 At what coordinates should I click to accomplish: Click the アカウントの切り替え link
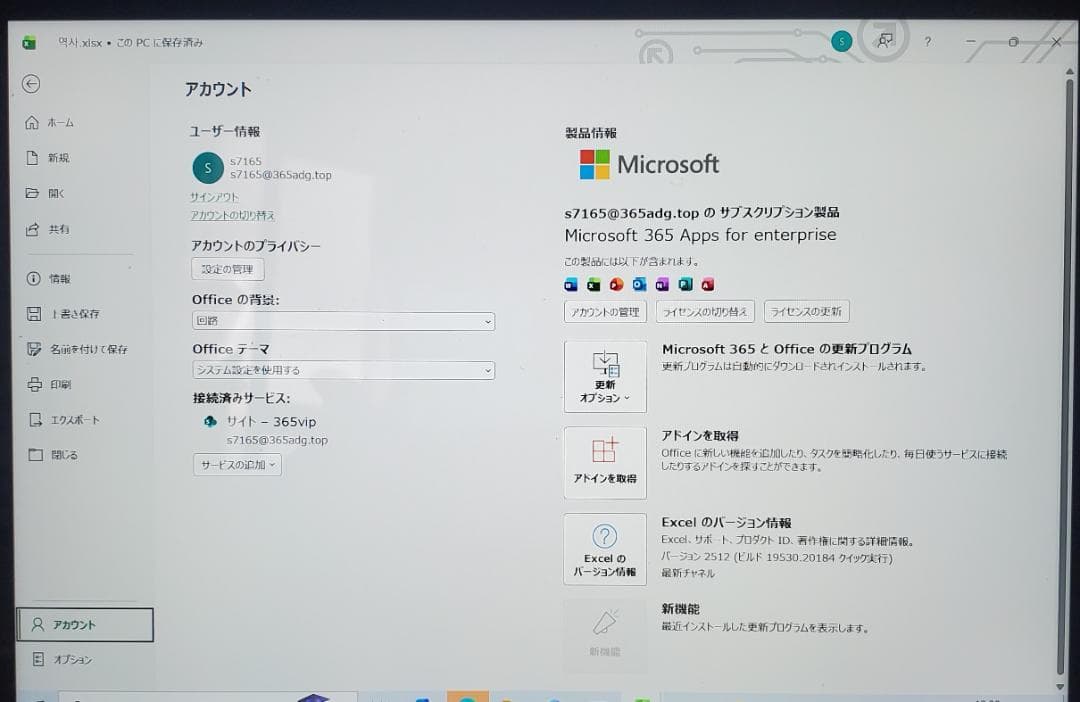click(x=232, y=216)
